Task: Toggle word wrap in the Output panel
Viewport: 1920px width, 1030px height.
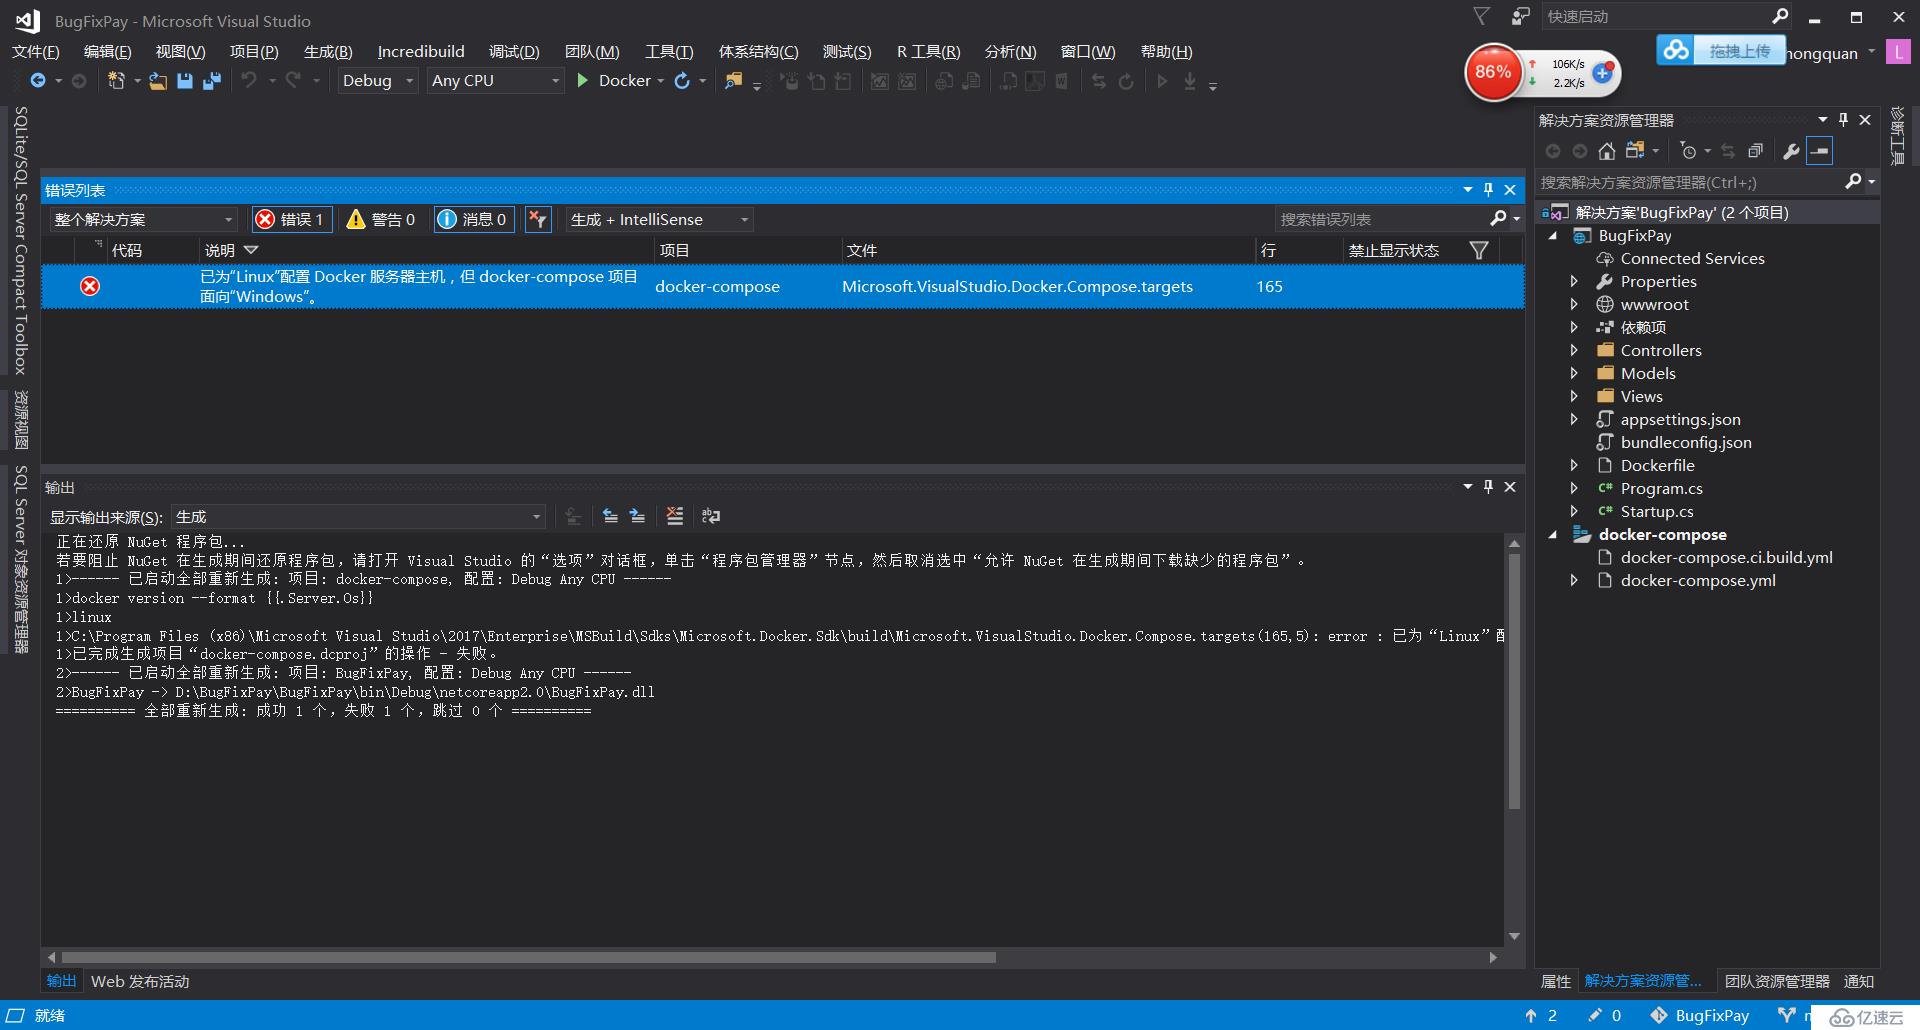Action: [x=711, y=516]
